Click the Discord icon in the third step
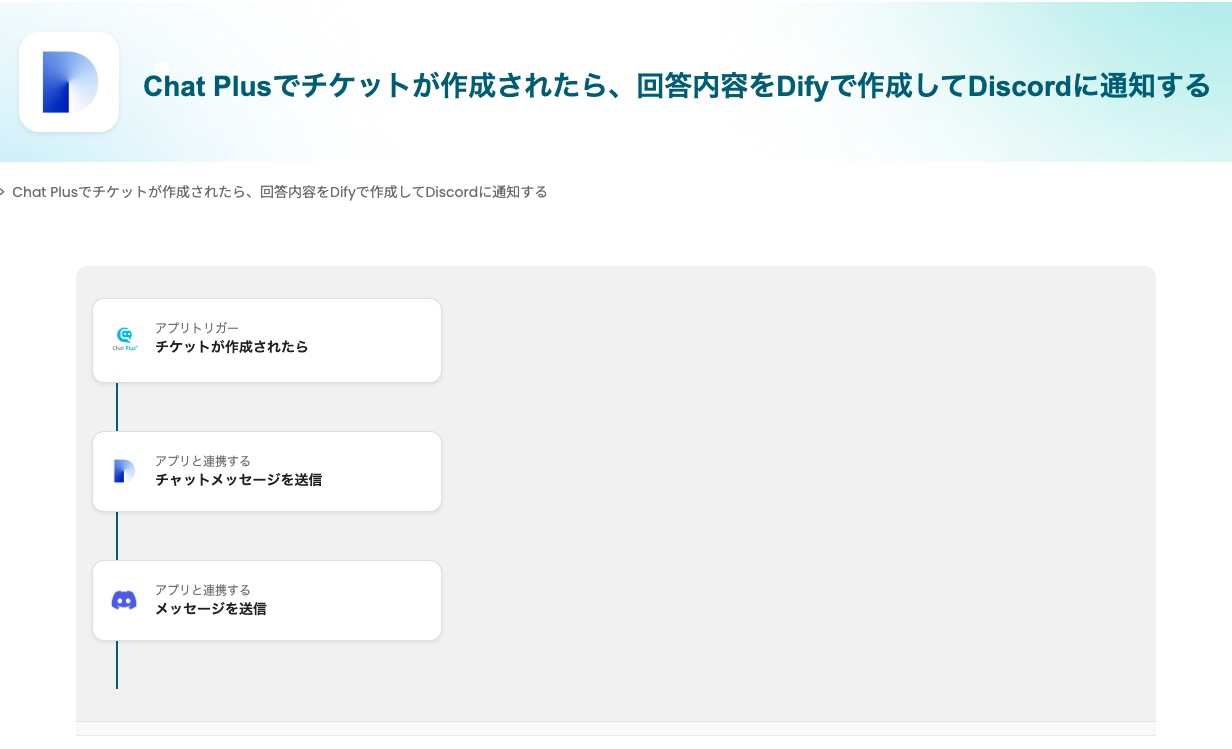The image size is (1232, 749). tap(124, 600)
